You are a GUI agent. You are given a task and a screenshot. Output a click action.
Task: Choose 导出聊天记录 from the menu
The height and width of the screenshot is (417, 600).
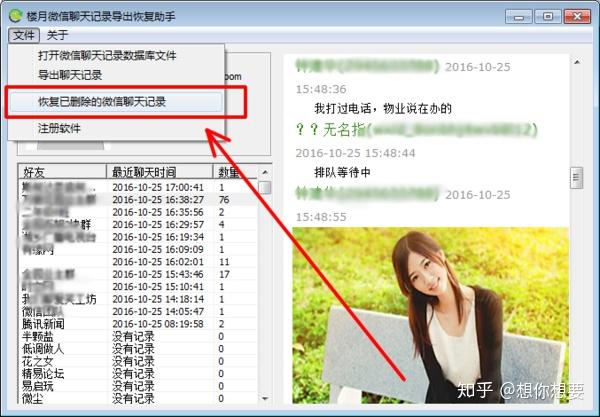point(70,75)
